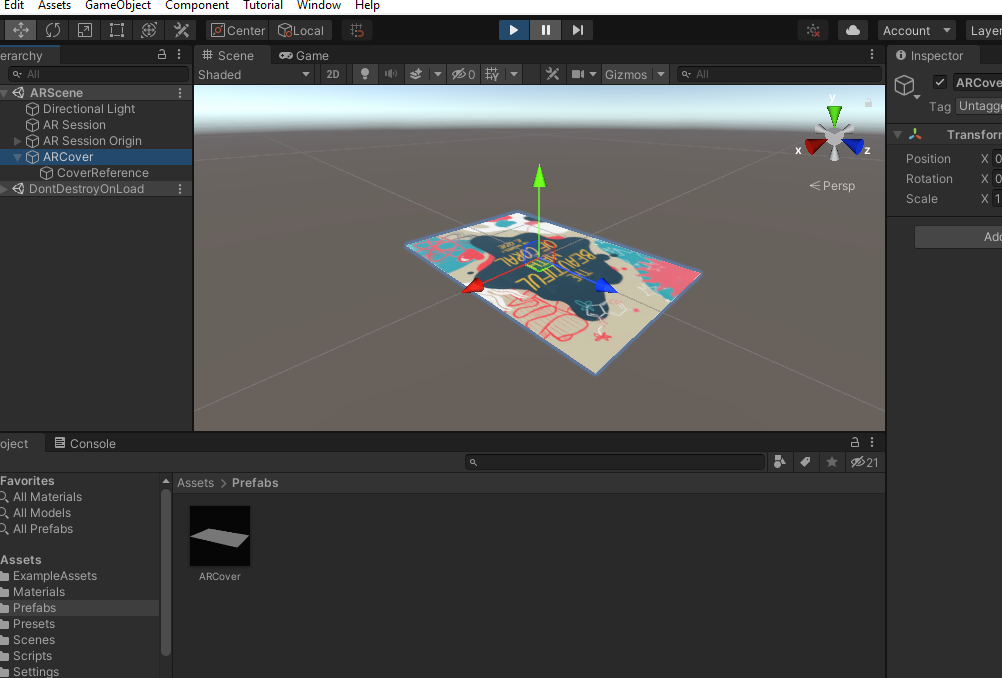Open the Window menu

click(x=319, y=6)
